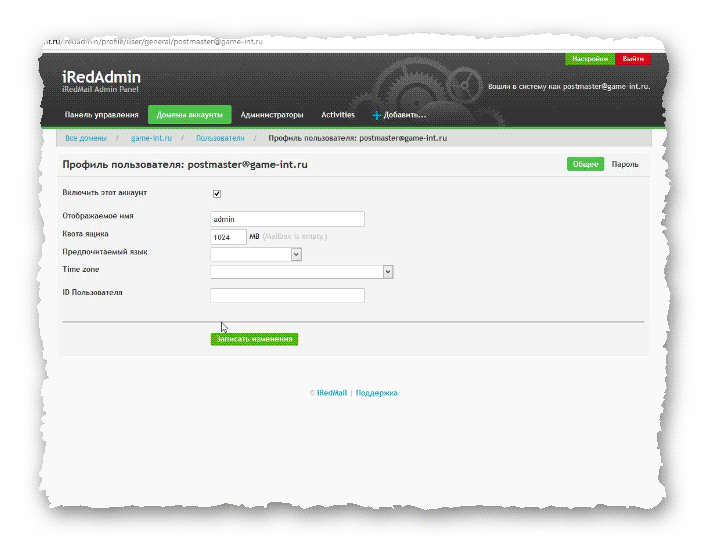This screenshot has height=544, width=704.
Task: Click the plus icon beside Добавить
Action: (x=376, y=115)
